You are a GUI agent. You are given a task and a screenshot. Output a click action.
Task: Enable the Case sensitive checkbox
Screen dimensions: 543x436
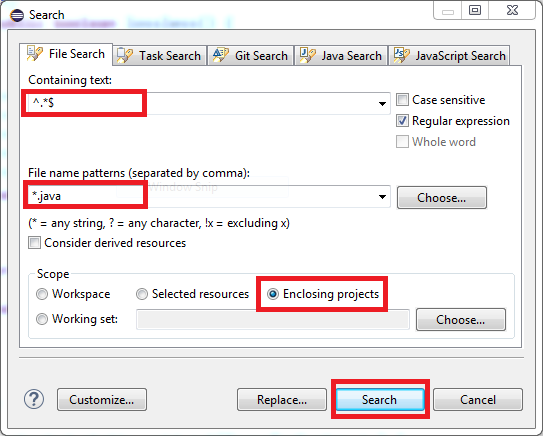402,100
